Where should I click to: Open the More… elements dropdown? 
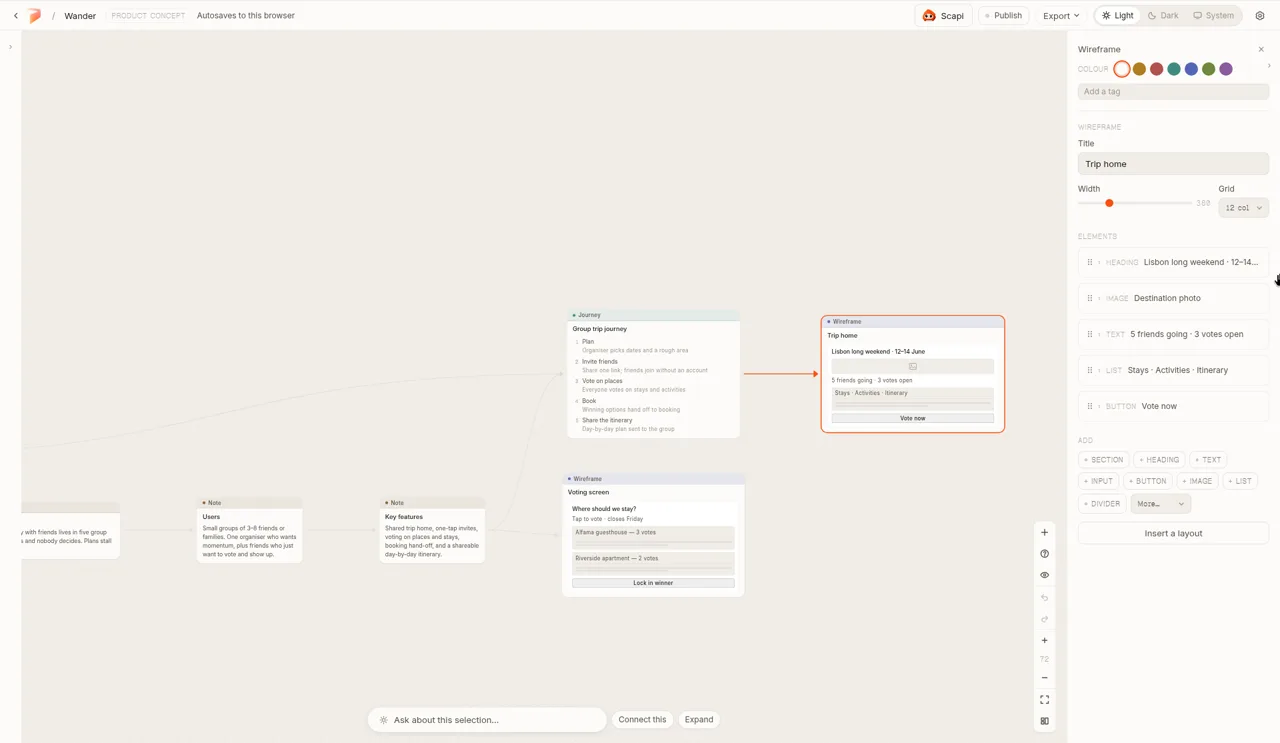point(1160,504)
